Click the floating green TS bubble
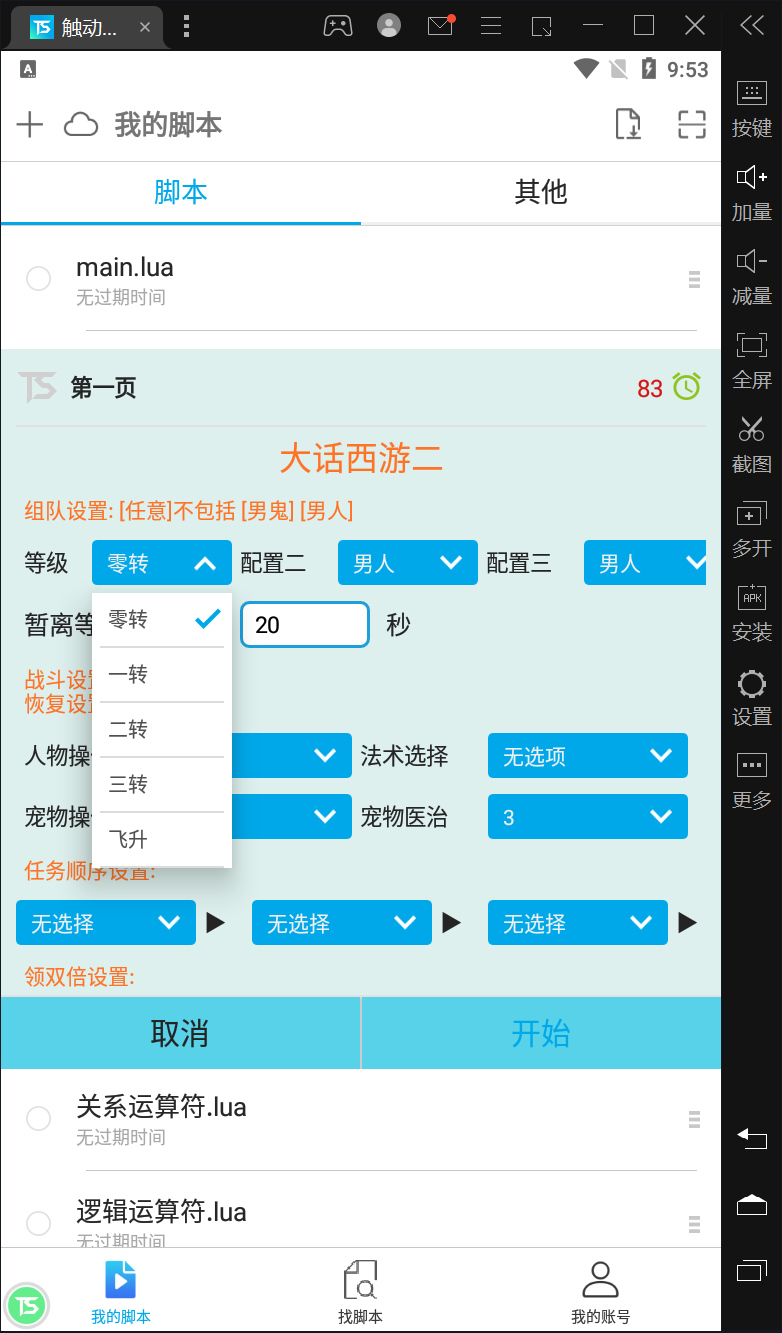This screenshot has width=782, height=1333. tap(27, 1305)
